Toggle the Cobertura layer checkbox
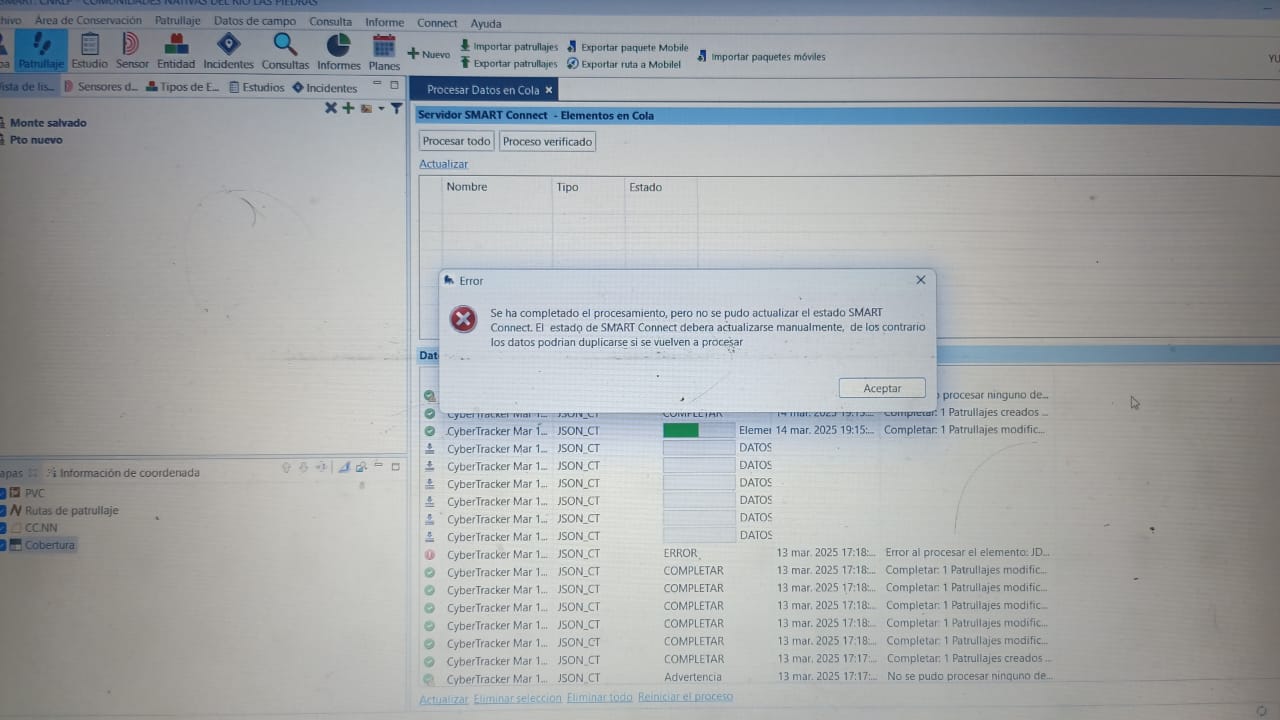 pyautogui.click(x=2, y=545)
